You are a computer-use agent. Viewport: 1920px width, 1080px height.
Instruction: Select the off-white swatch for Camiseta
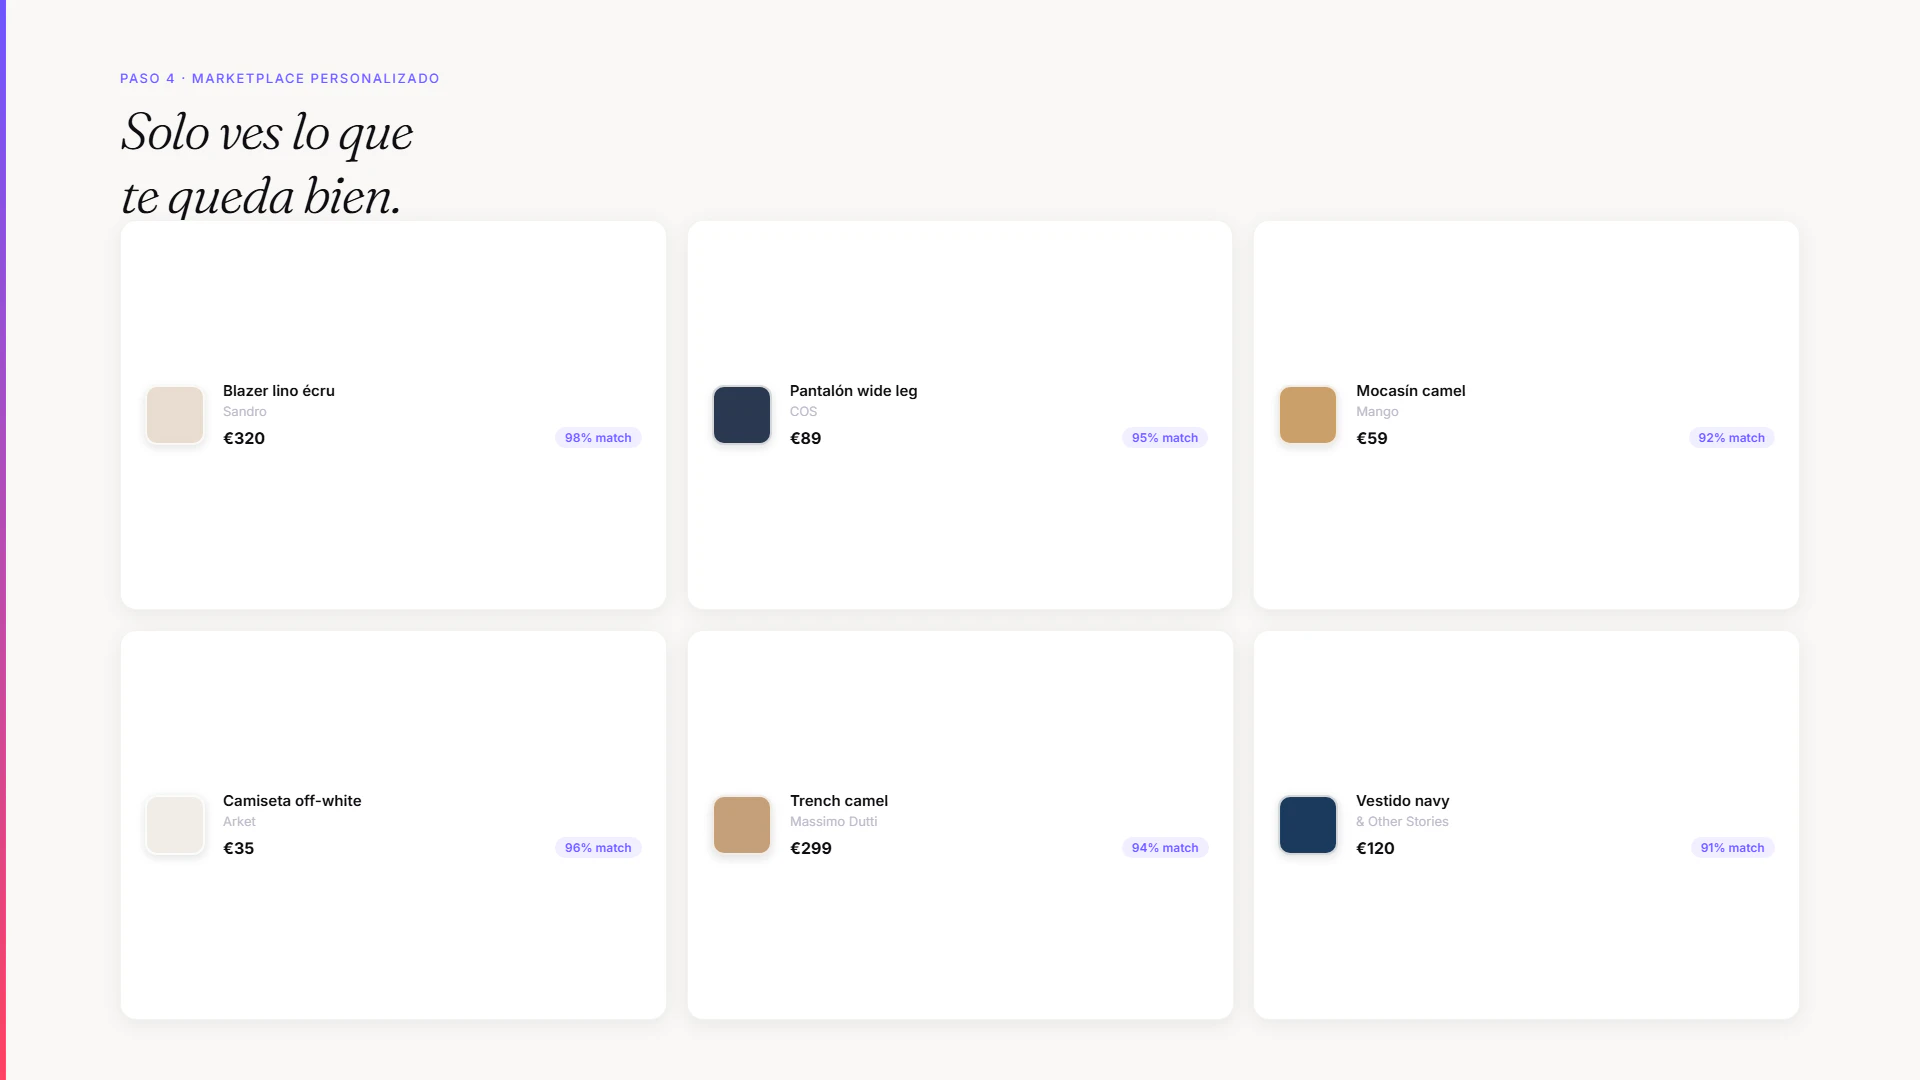coord(175,825)
